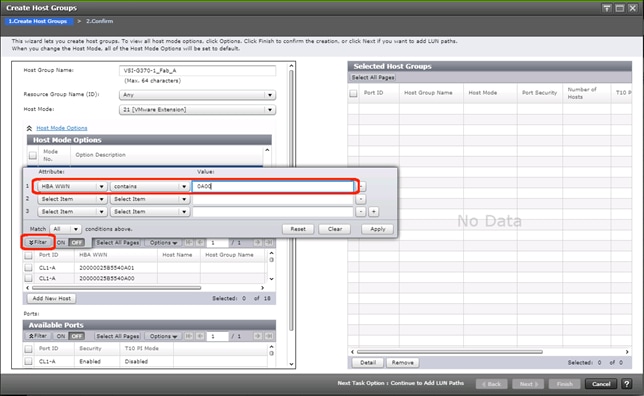Viewport: 644px width, 396px height.
Task: Remove filter condition row 1 with the minus icon
Action: point(361,186)
